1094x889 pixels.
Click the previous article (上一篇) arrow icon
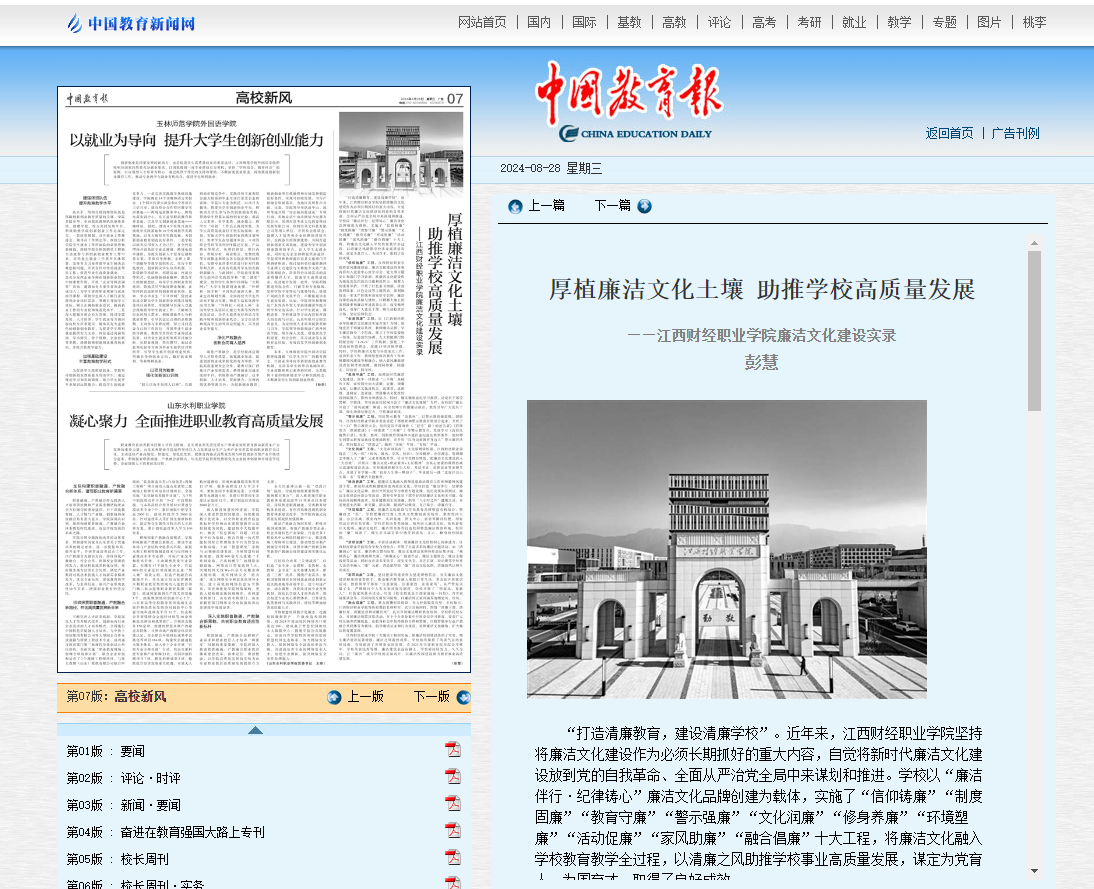515,206
